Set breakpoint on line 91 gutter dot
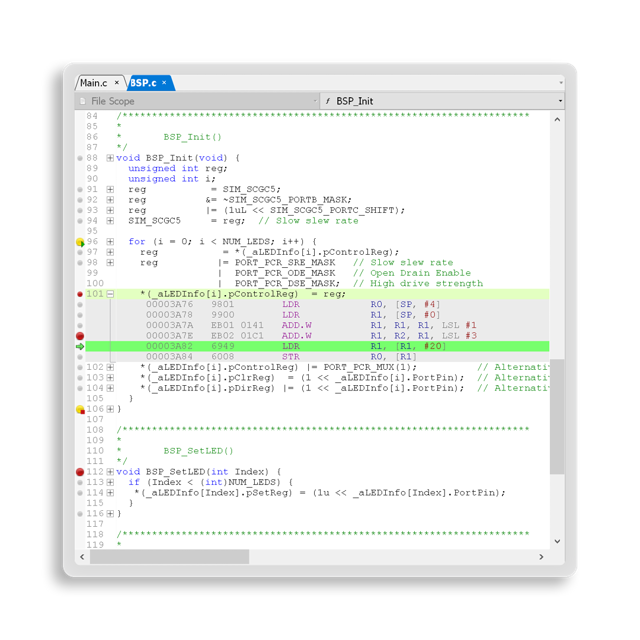Image resolution: width=640 pixels, height=640 pixels. 80,190
